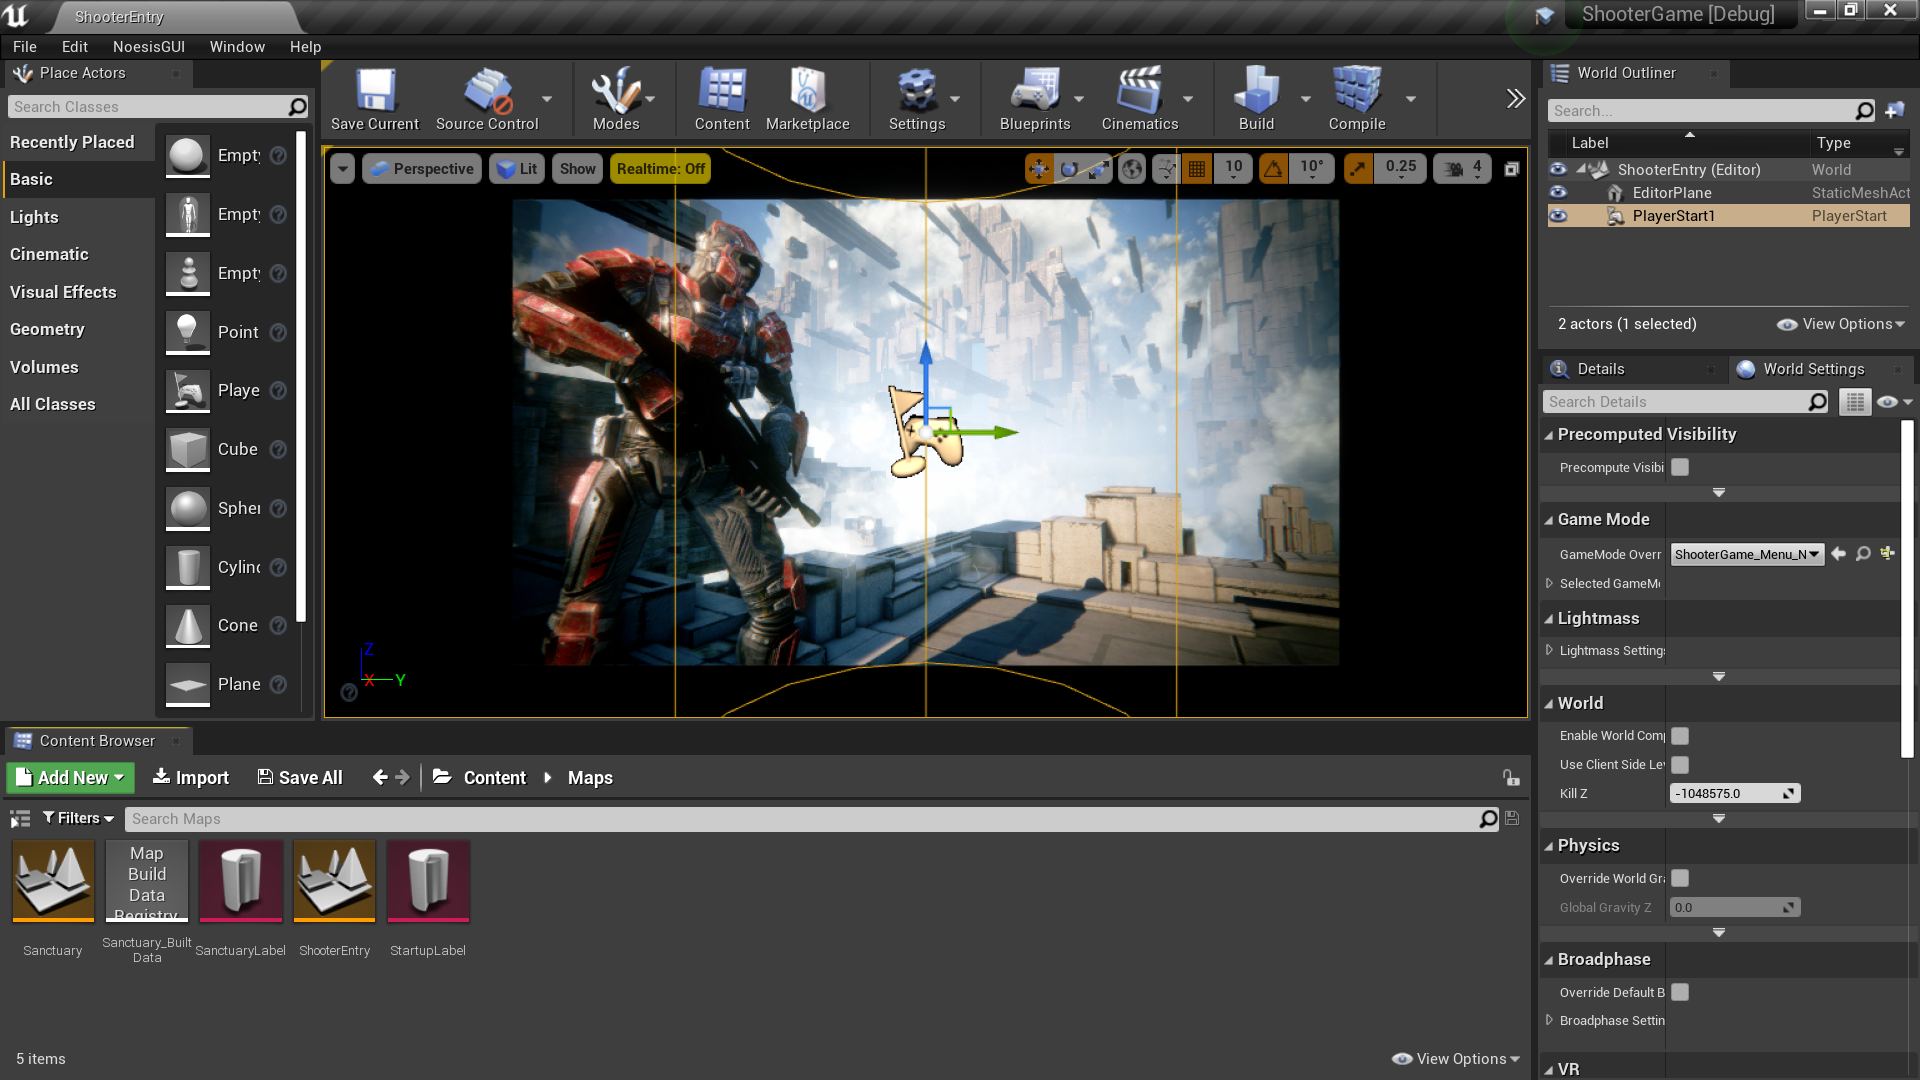Toggle the Realtime: Off viewport button
The width and height of the screenshot is (1920, 1080).
point(660,169)
